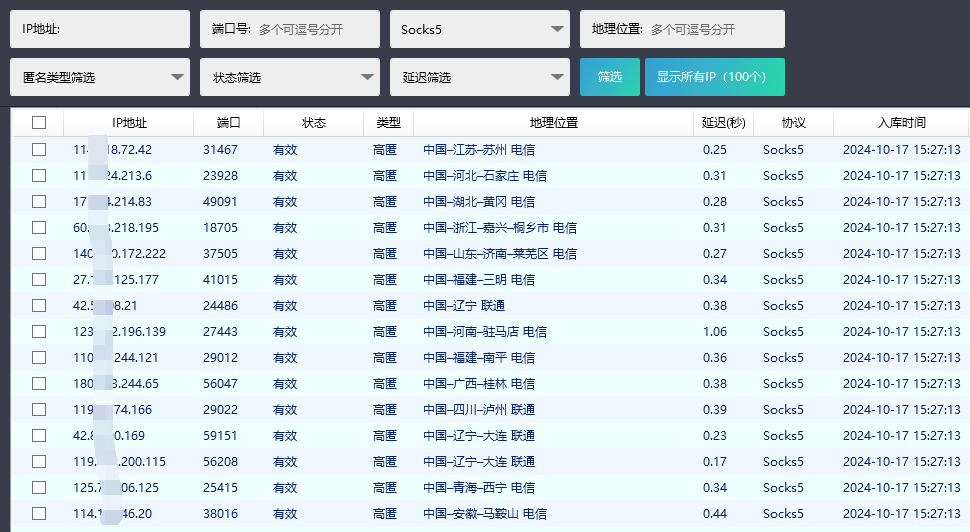This screenshot has width=970, height=532.
Task: Tick the checkbox for port 38016 row
Action: 39,514
